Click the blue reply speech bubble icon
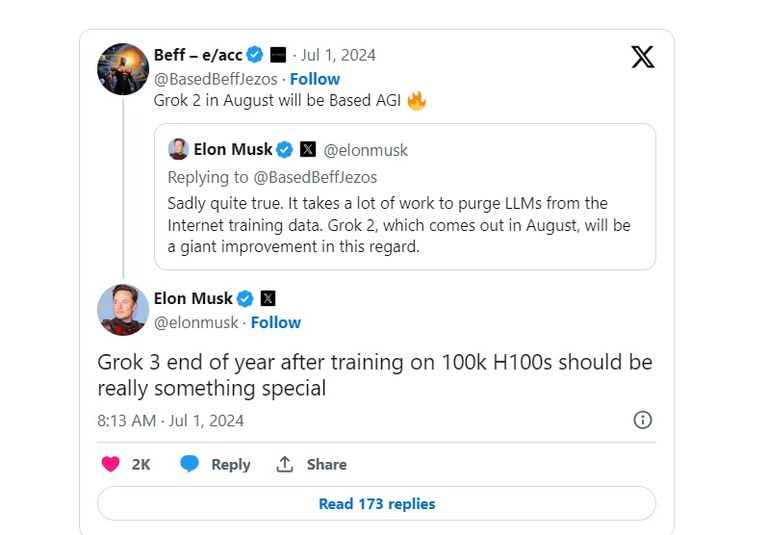 [x=190, y=464]
